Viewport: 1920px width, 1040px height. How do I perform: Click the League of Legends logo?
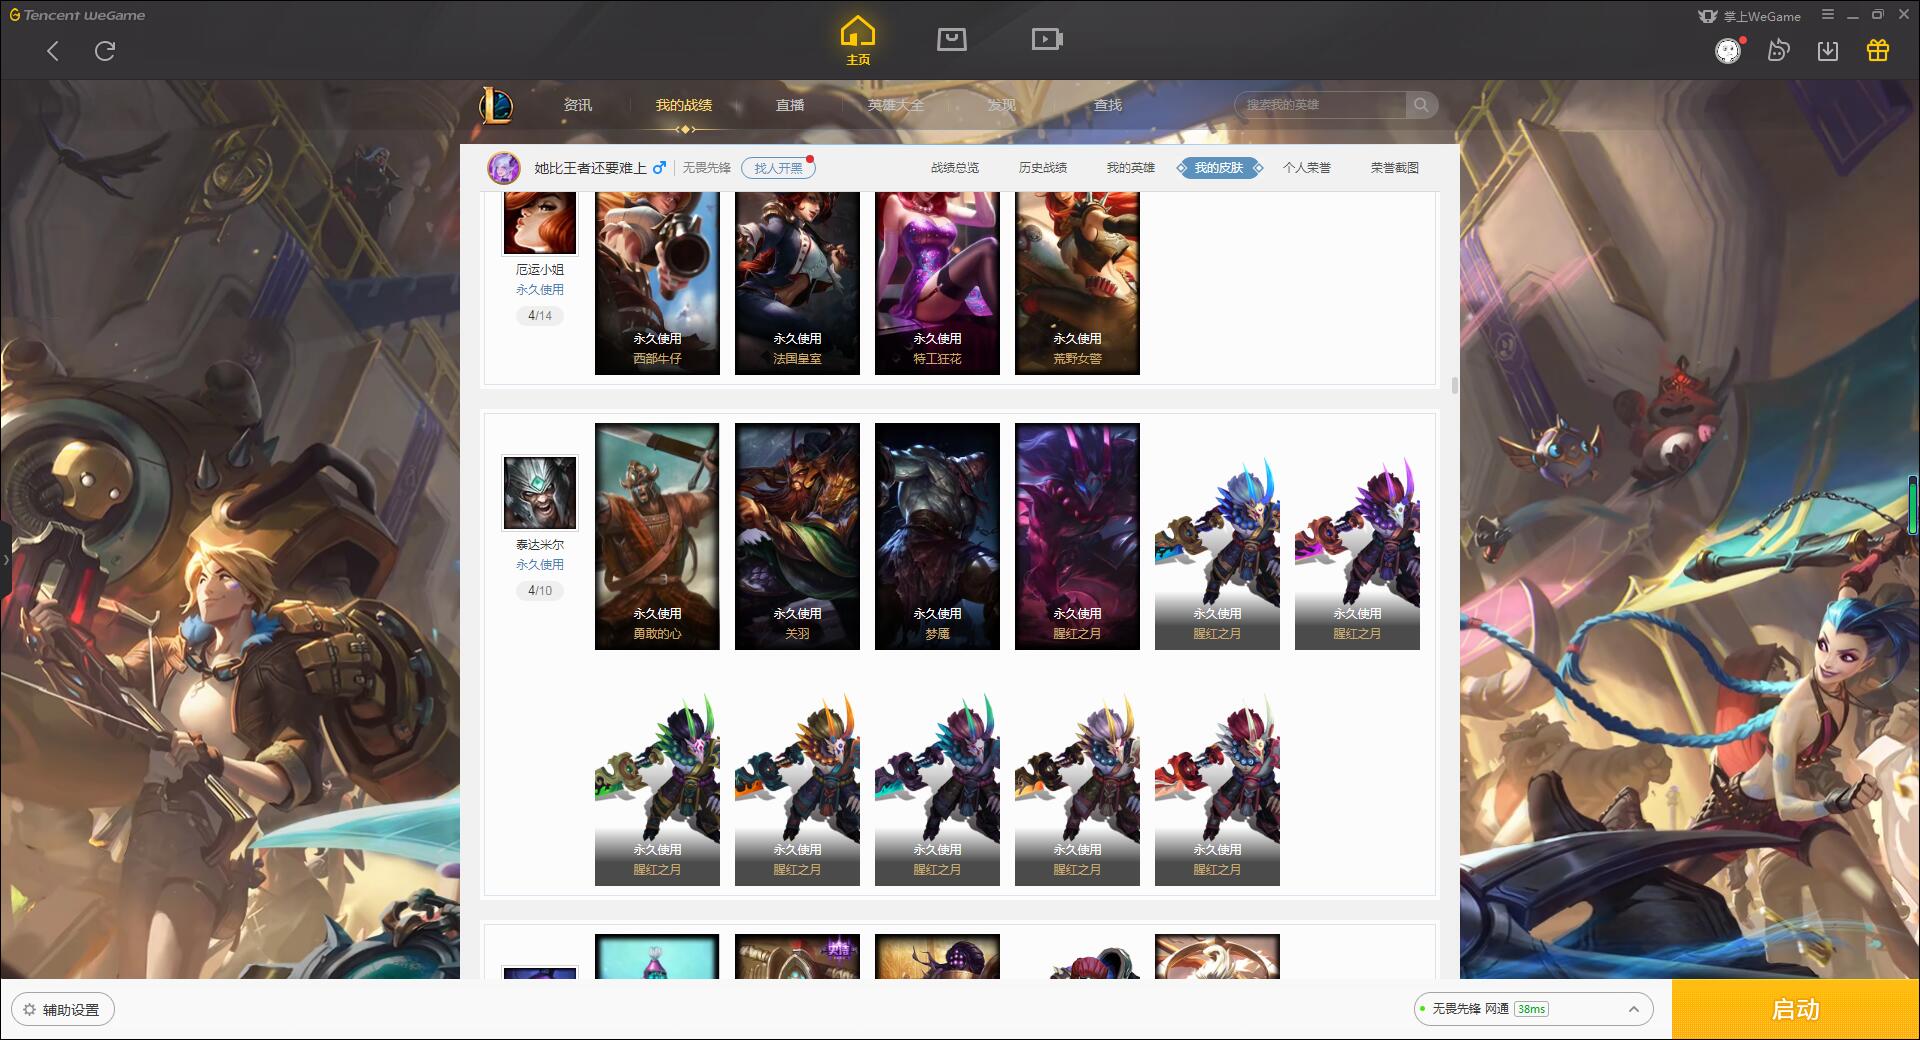(x=497, y=104)
